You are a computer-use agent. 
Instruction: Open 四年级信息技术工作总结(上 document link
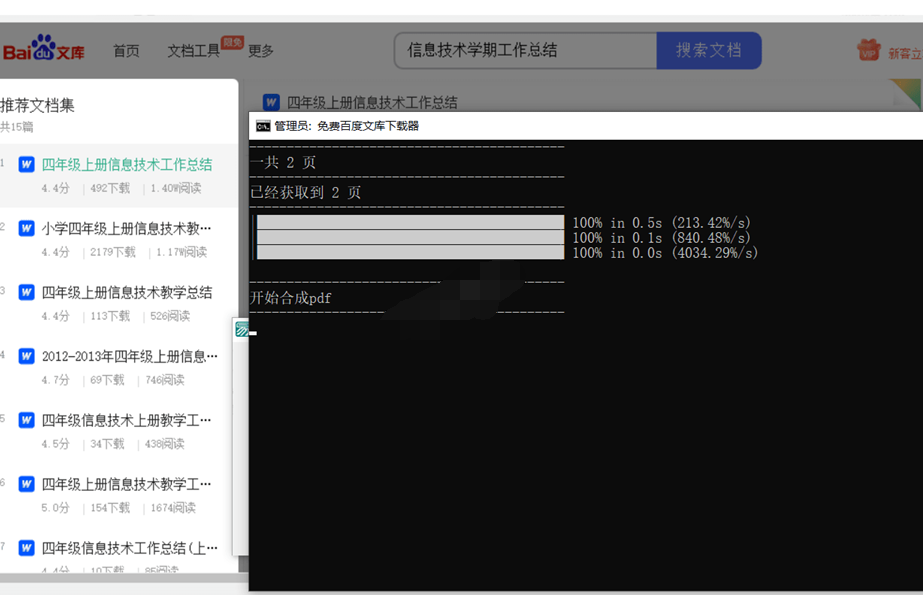click(126, 548)
